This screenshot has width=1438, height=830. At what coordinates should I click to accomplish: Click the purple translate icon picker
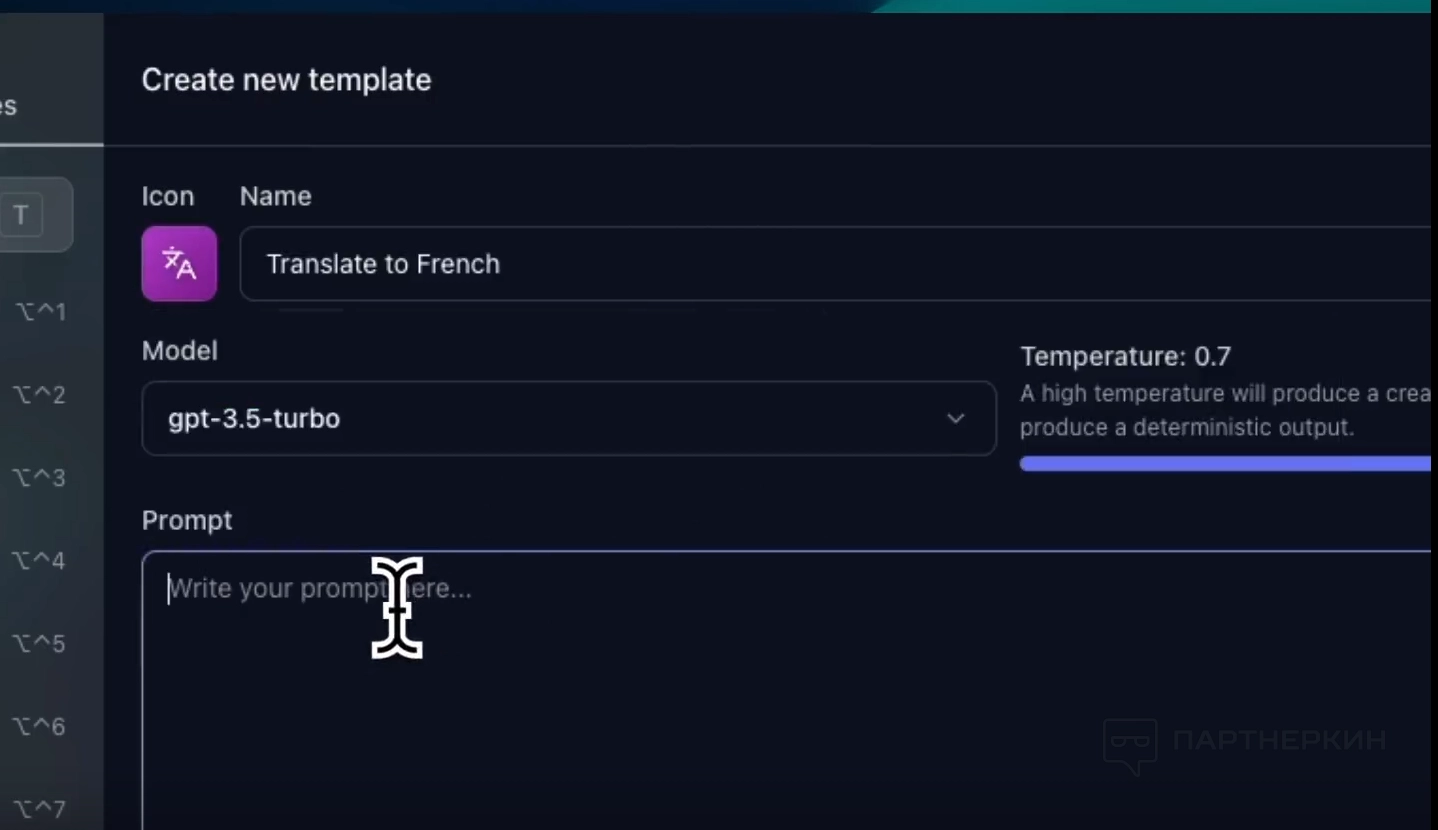(179, 264)
